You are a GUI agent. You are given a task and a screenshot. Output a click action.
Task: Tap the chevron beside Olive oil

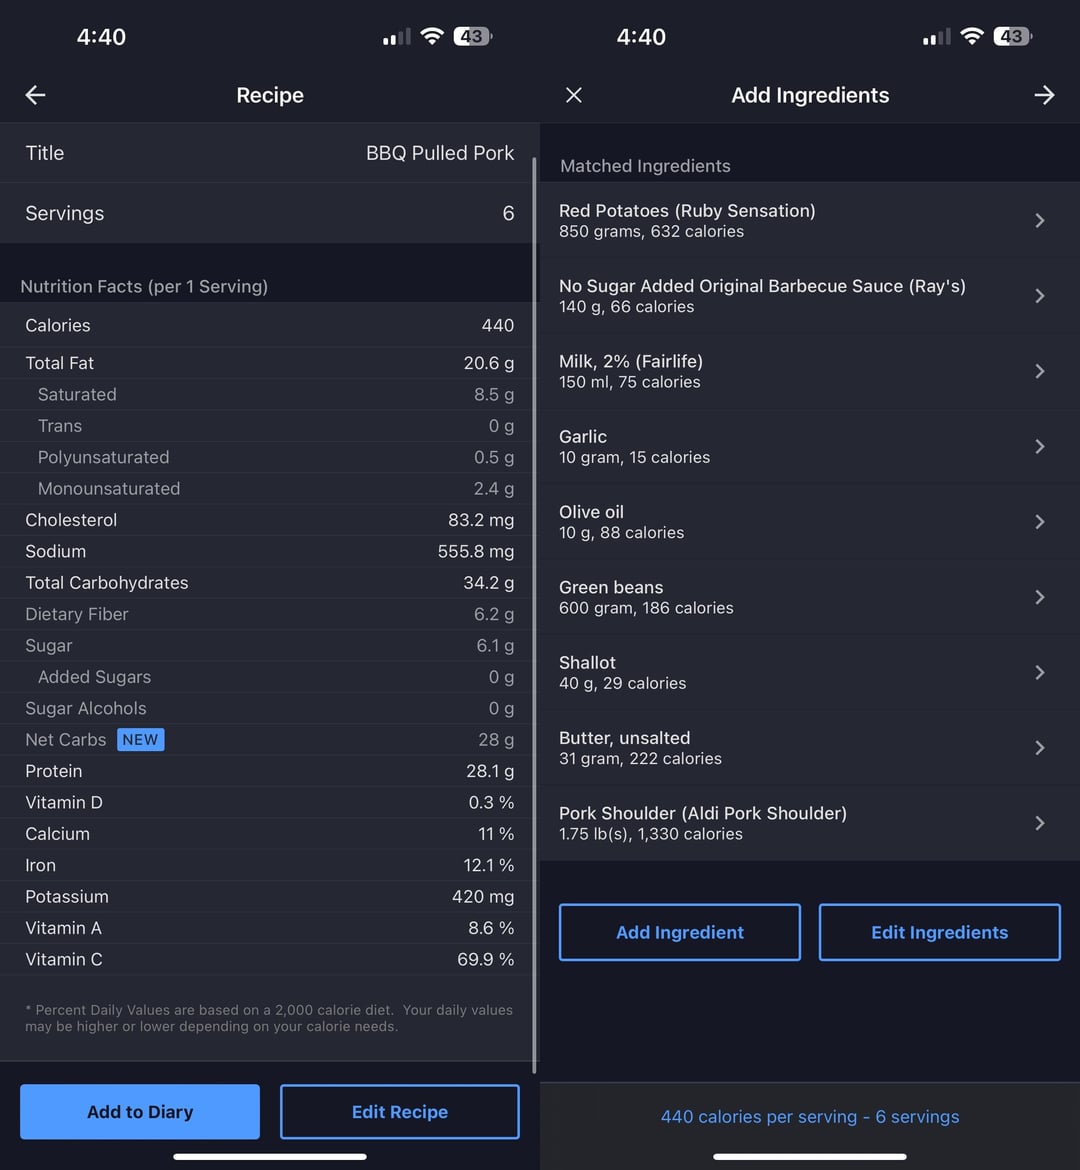[x=1040, y=522]
